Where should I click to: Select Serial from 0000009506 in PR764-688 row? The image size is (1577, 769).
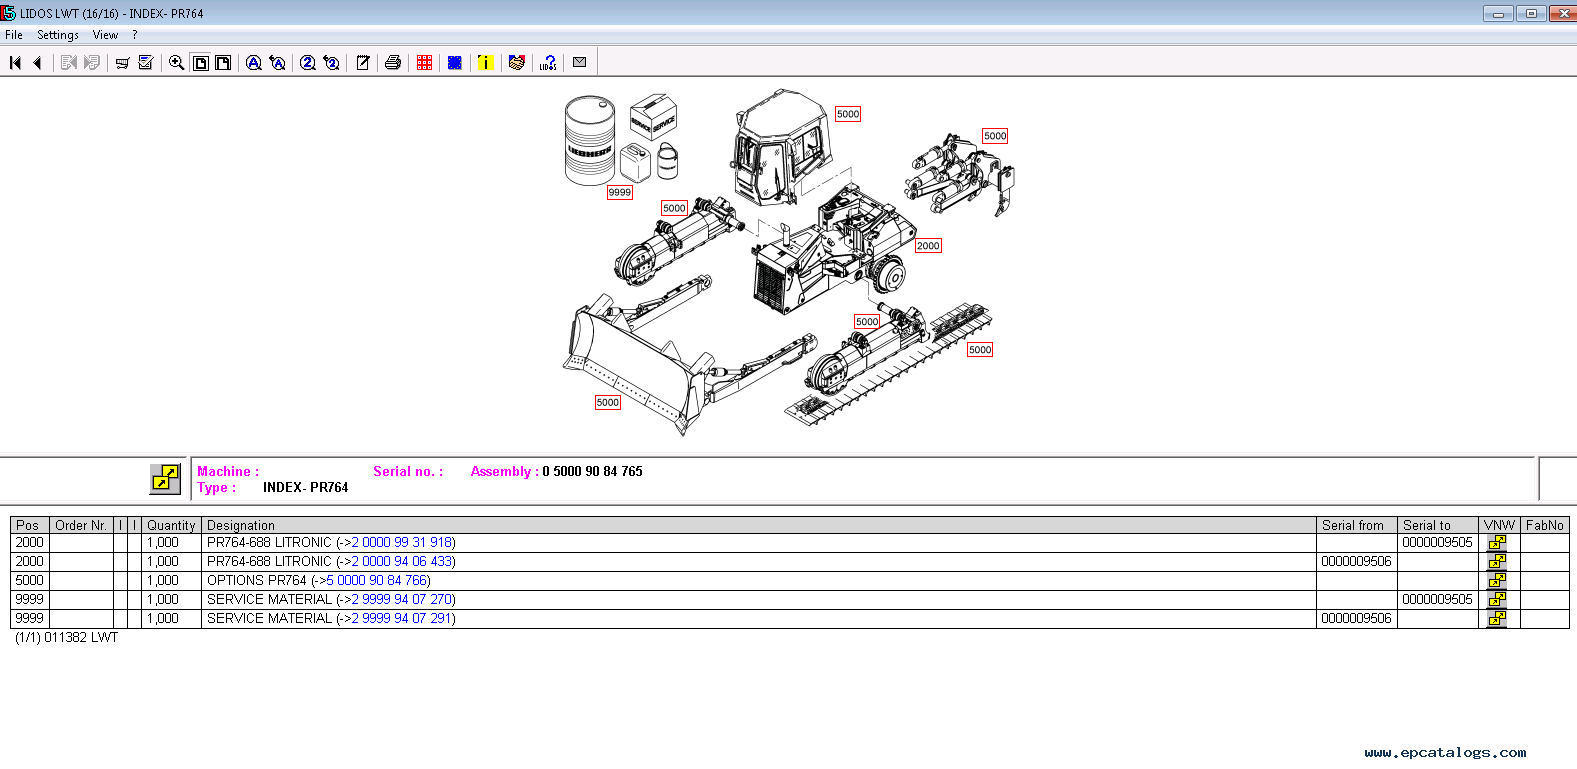pos(1356,561)
